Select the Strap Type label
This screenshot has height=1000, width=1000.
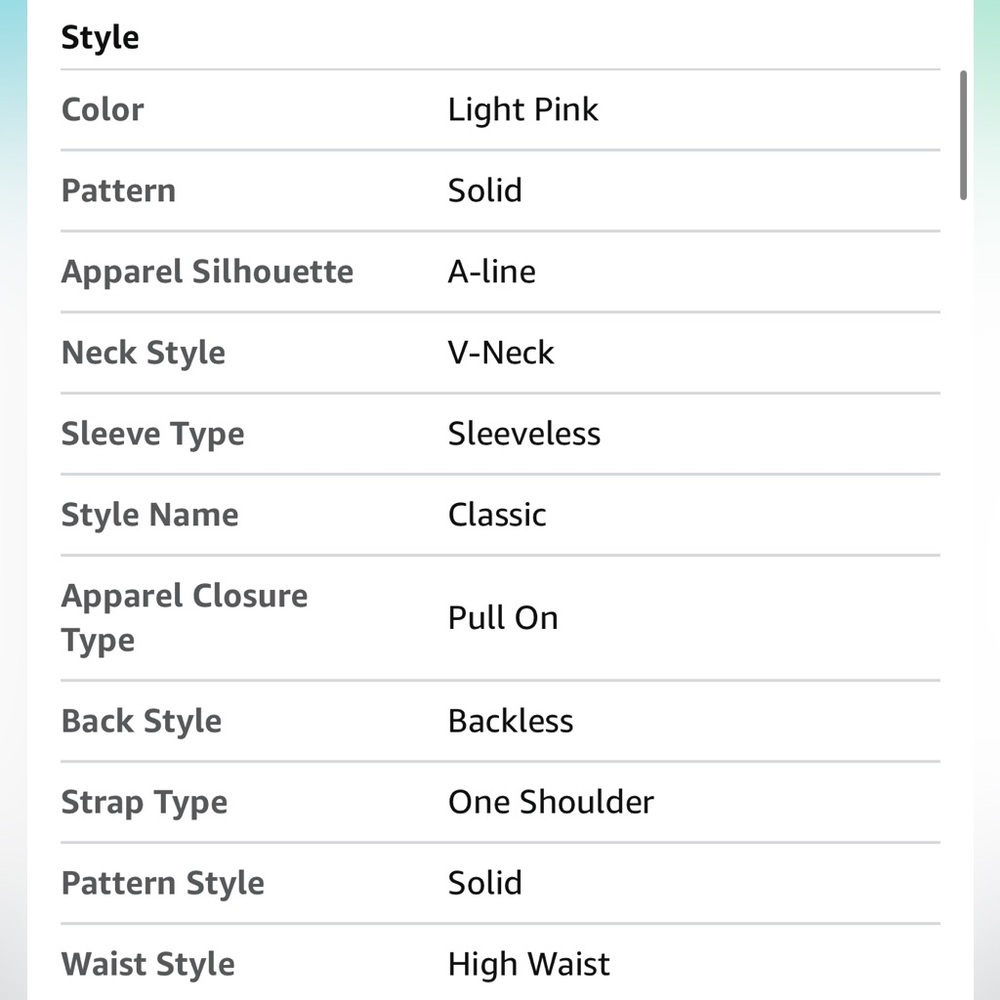145,803
